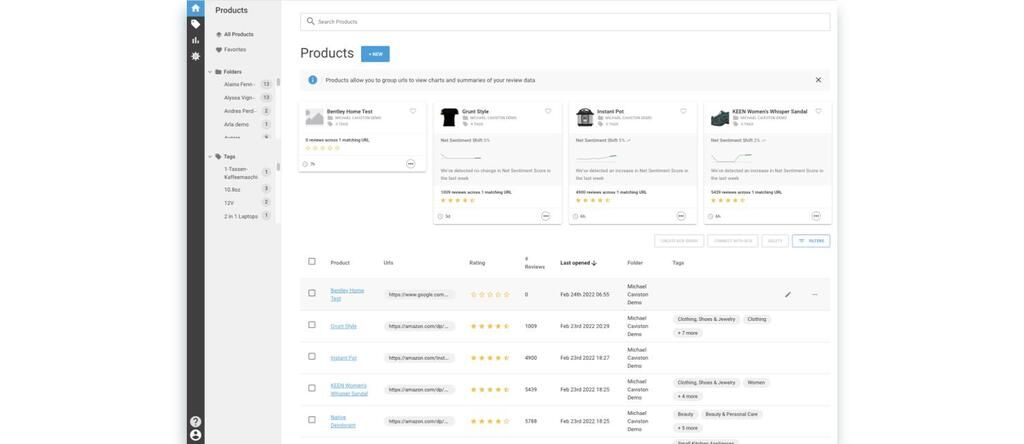Collapse the Folders section
The image size is (1024, 444).
click(210, 72)
